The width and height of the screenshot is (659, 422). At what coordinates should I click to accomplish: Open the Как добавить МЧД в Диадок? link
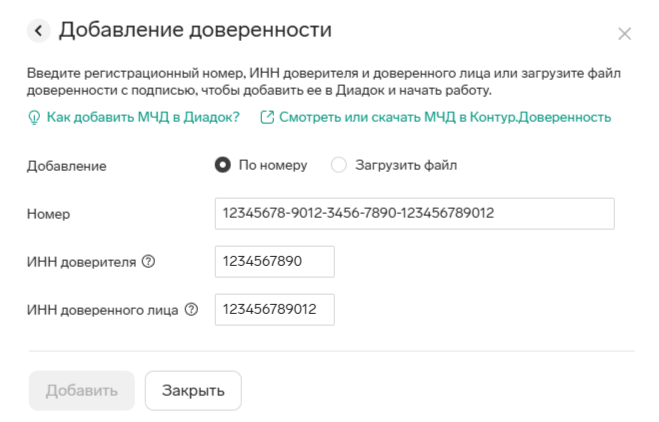click(143, 117)
